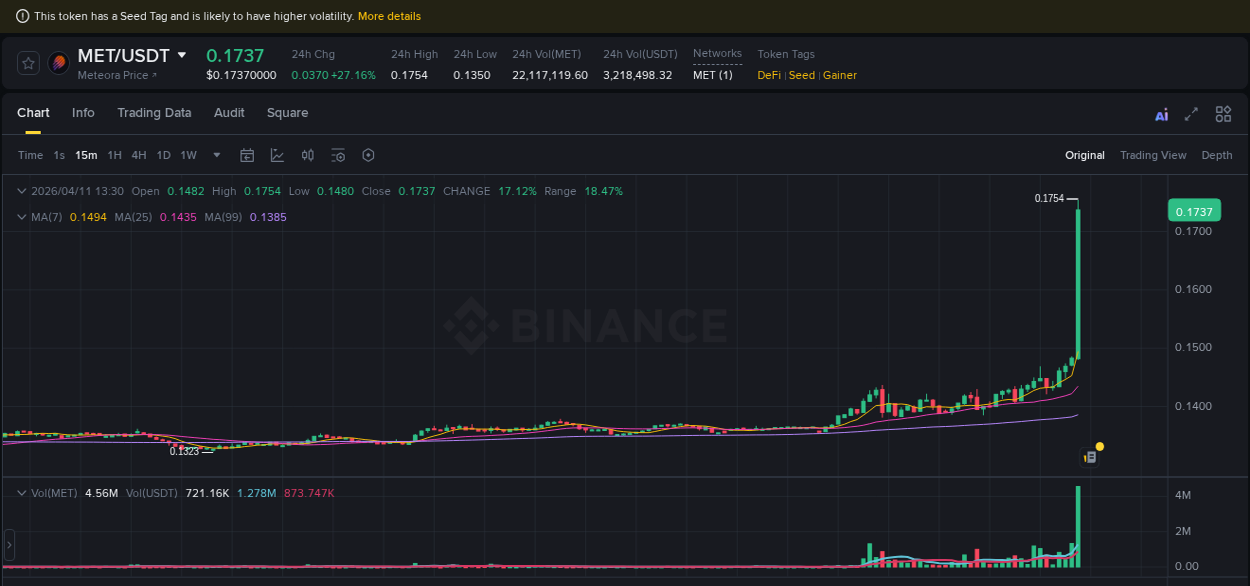Click the small document icon under the chart
Screen dimensions: 1250x586
1090,457
